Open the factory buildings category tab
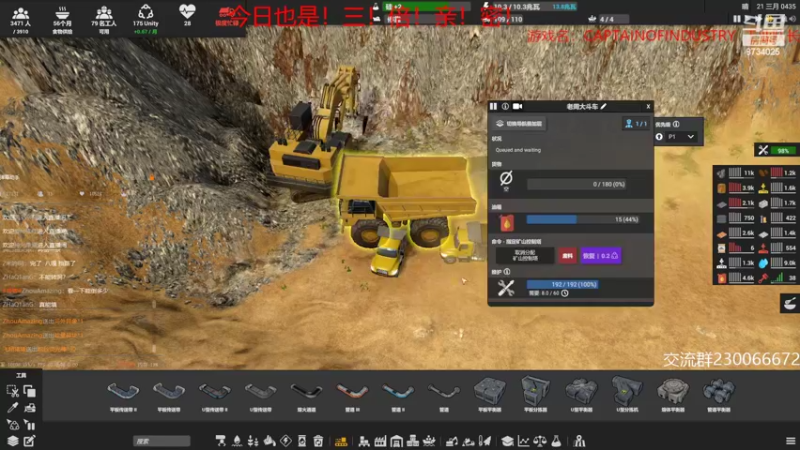This screenshot has width=800, height=450. (380, 441)
